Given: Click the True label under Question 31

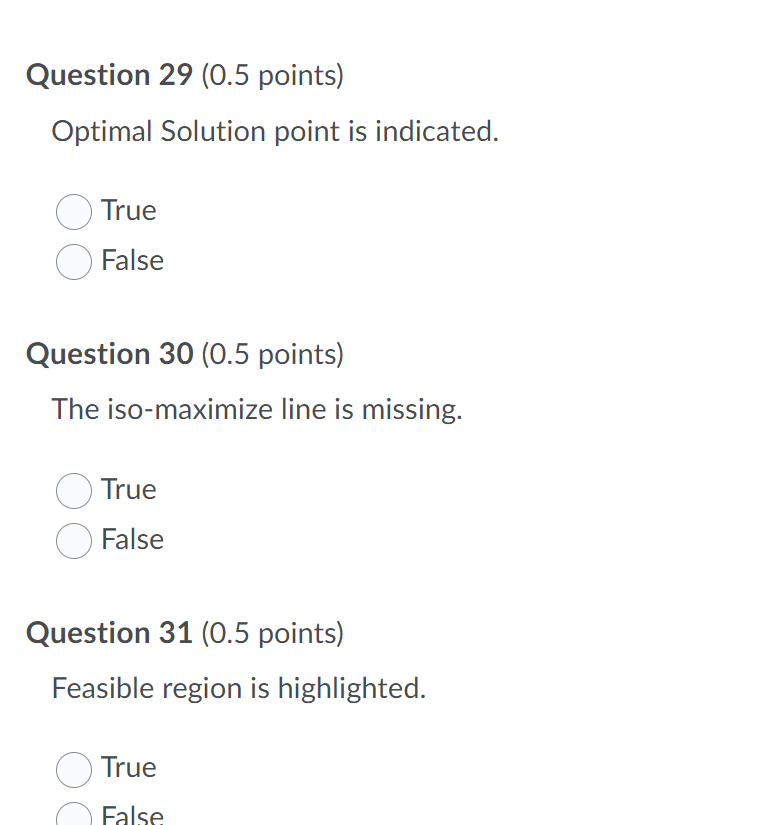Looking at the screenshot, I should click(x=128, y=768).
